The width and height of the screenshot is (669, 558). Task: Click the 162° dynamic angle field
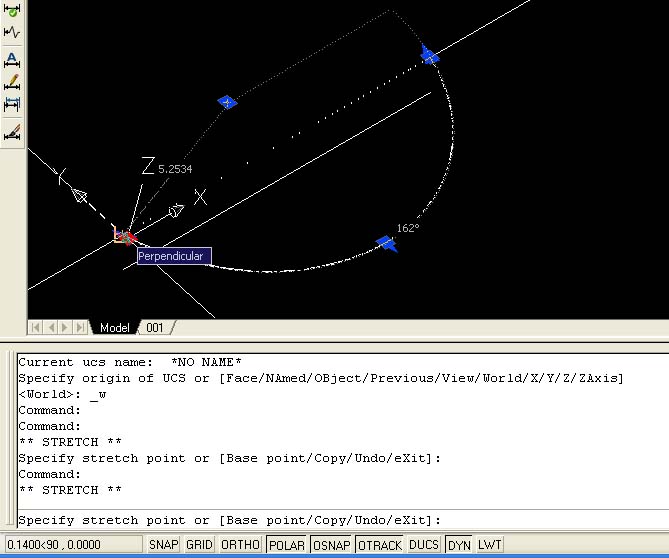[408, 228]
